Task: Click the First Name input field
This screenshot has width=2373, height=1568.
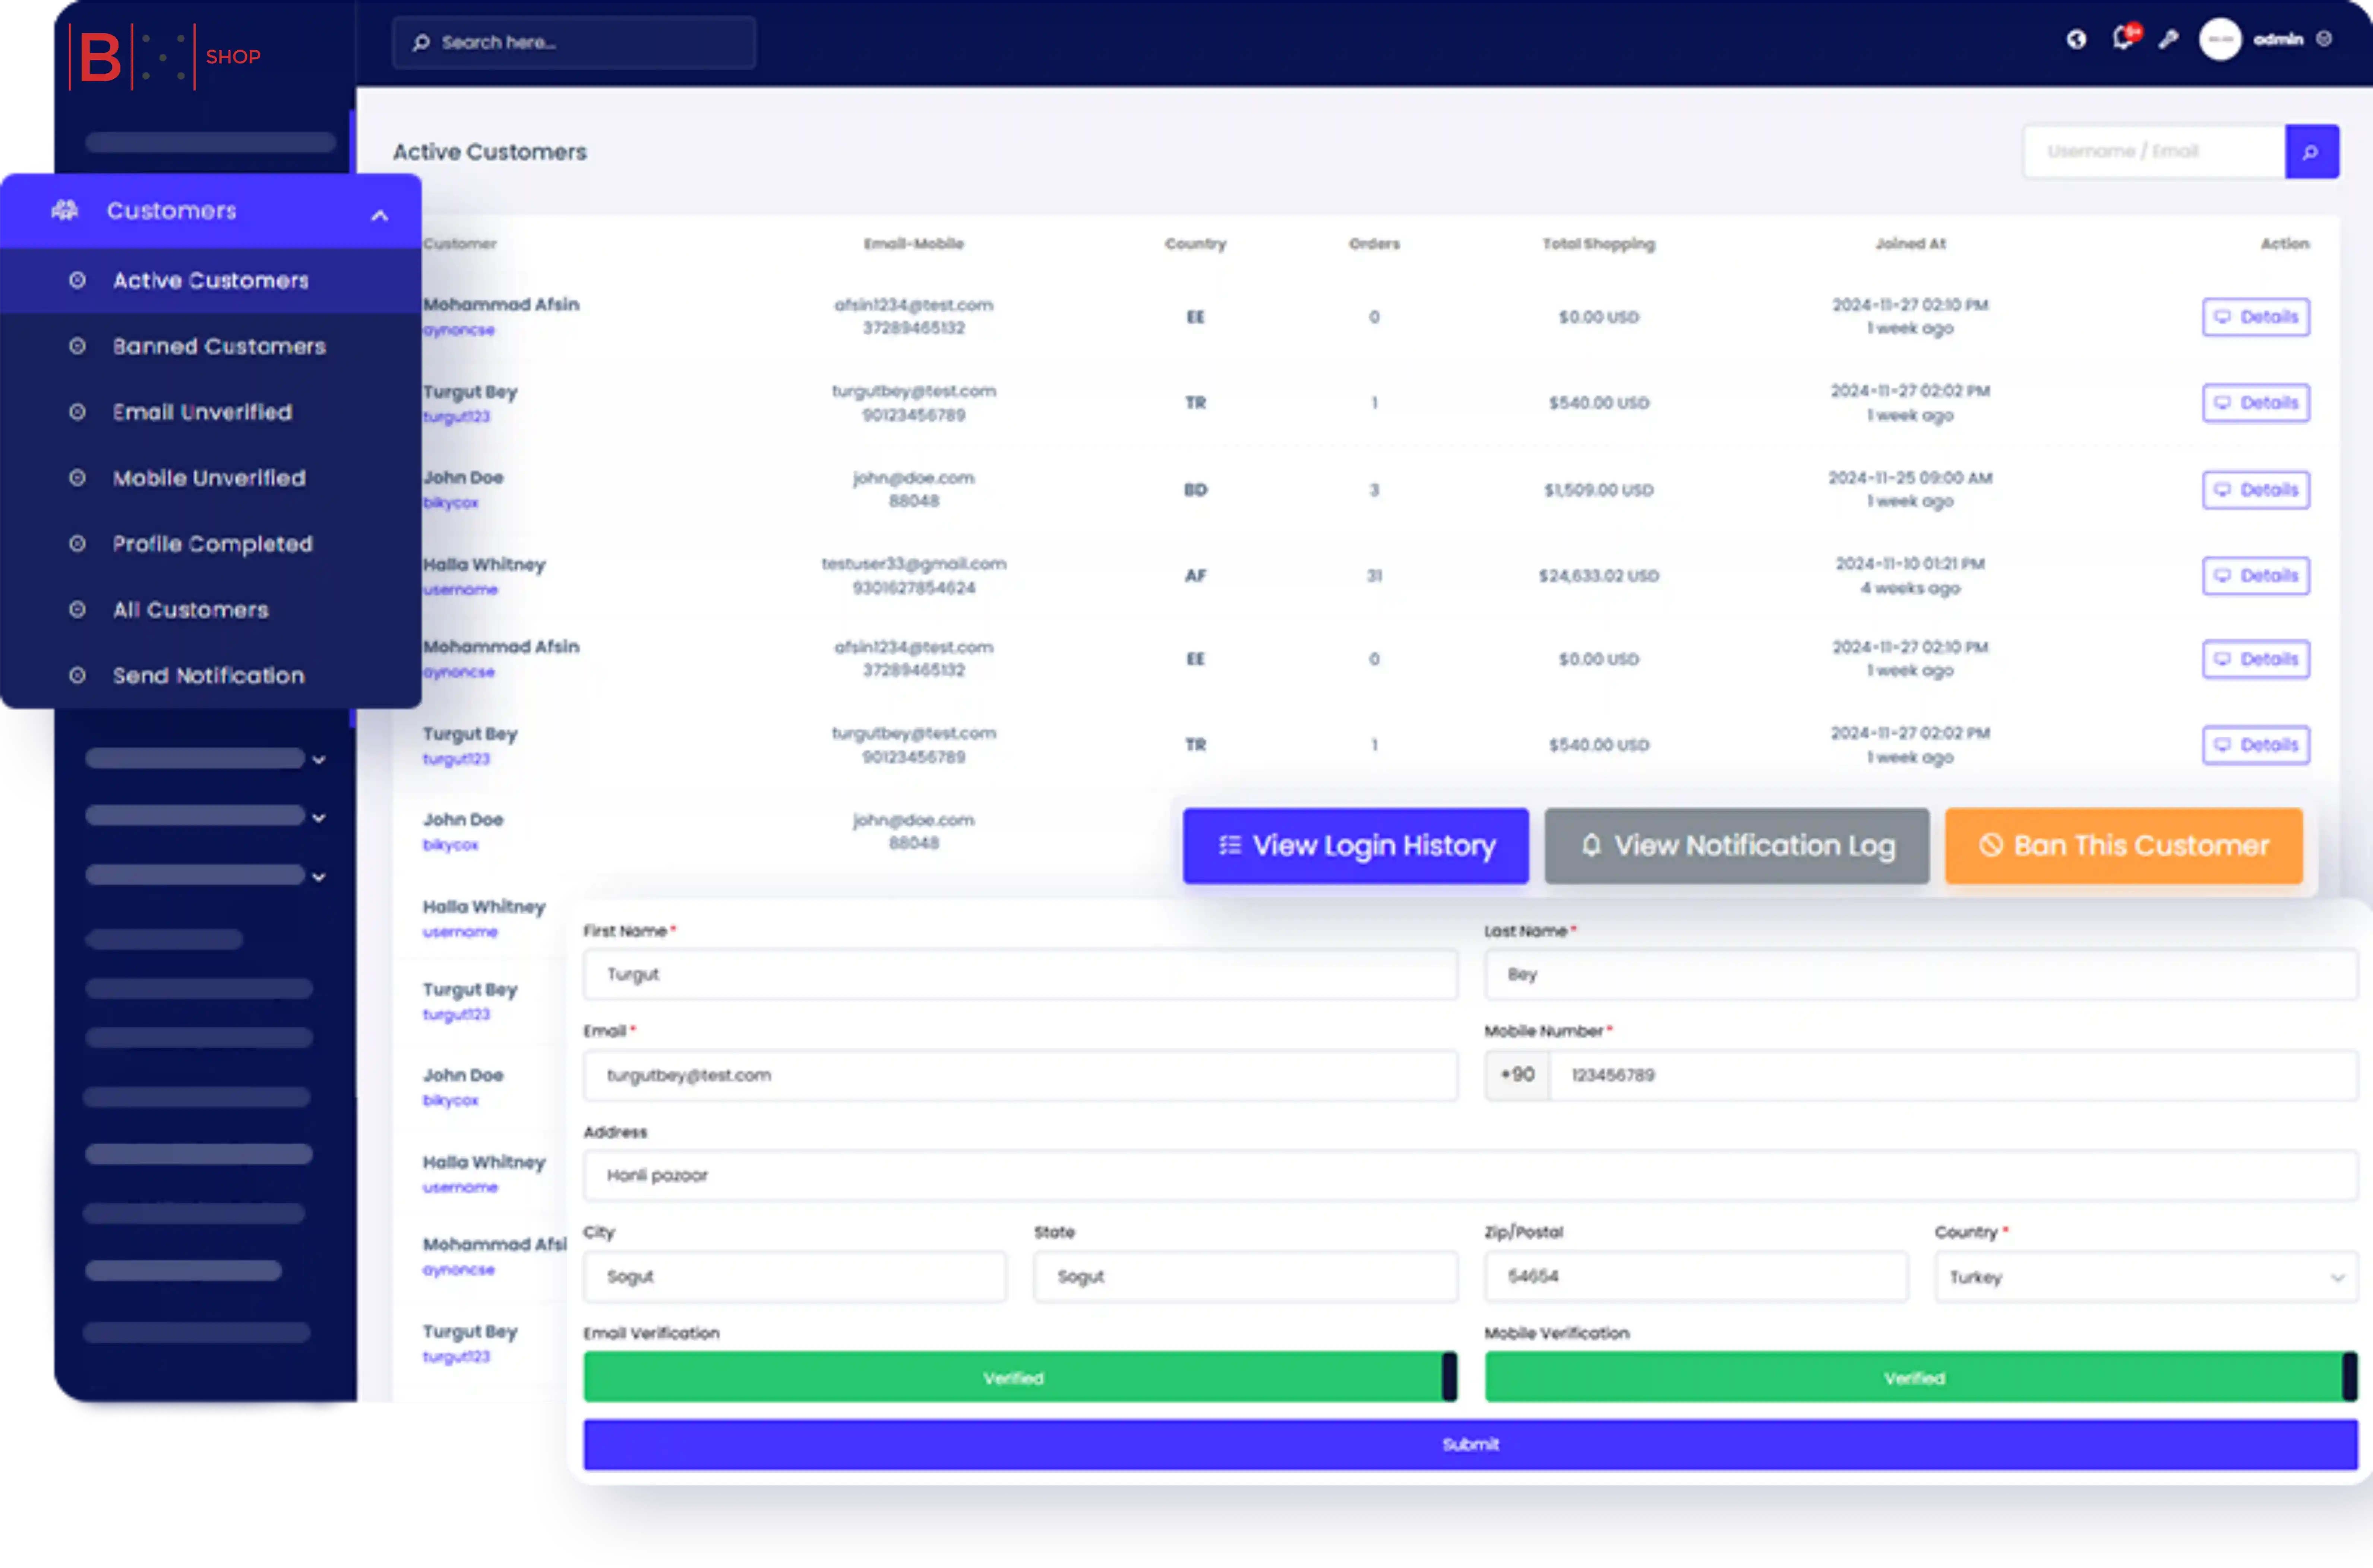Action: click(1019, 974)
